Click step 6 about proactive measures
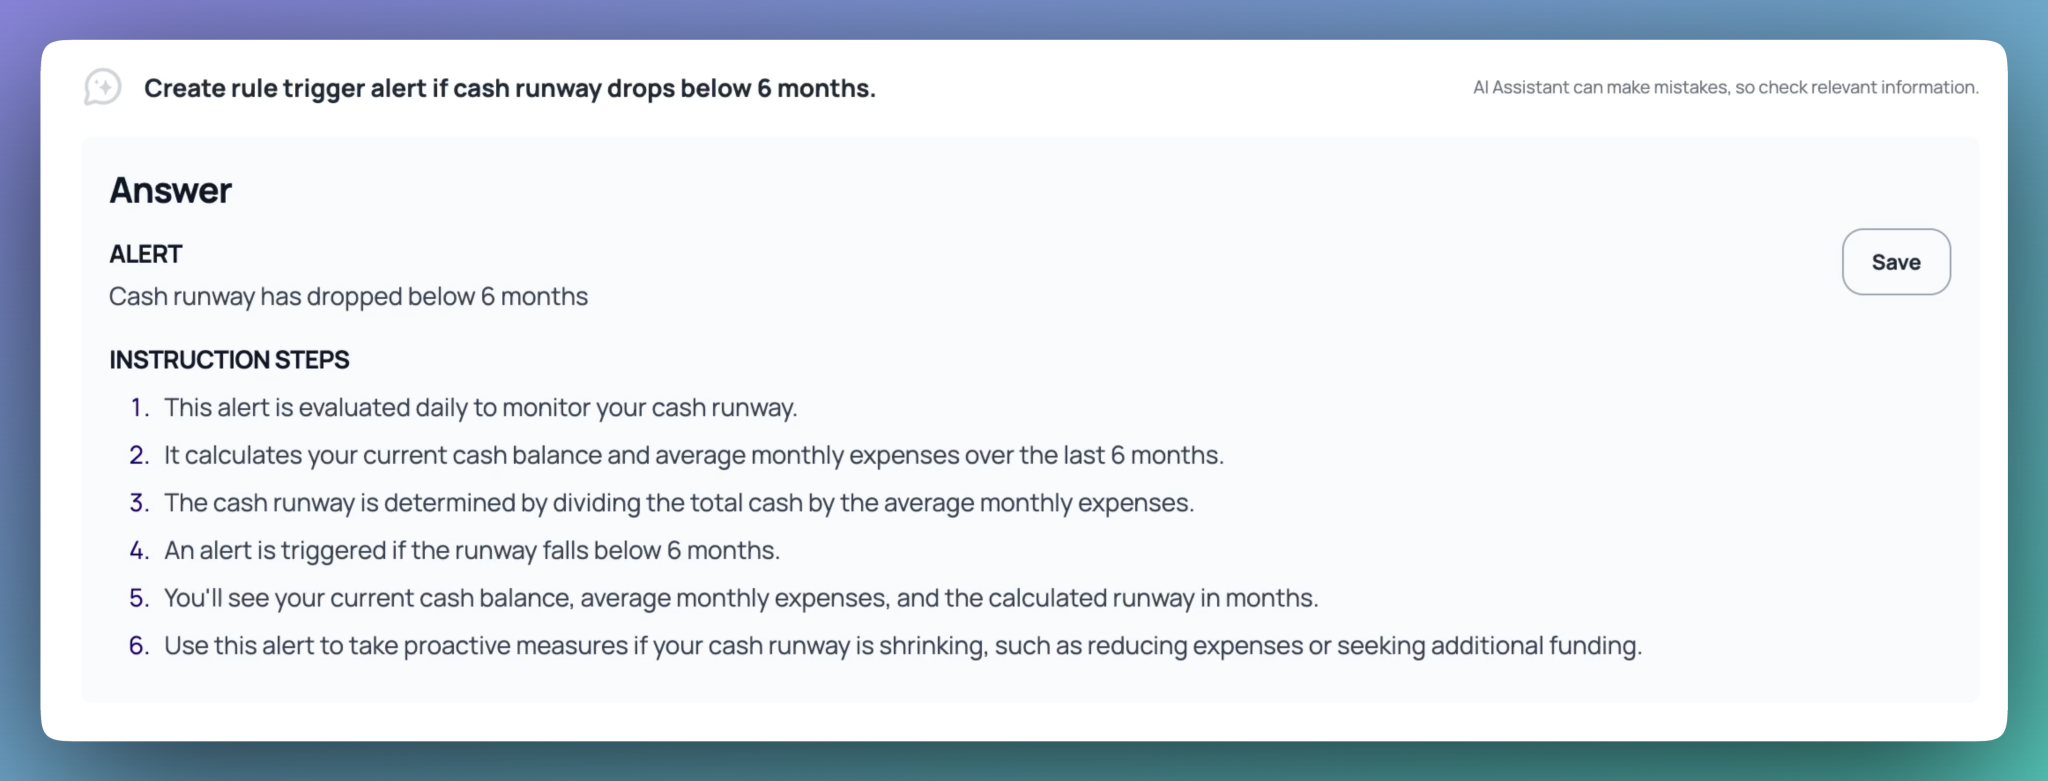 point(903,646)
